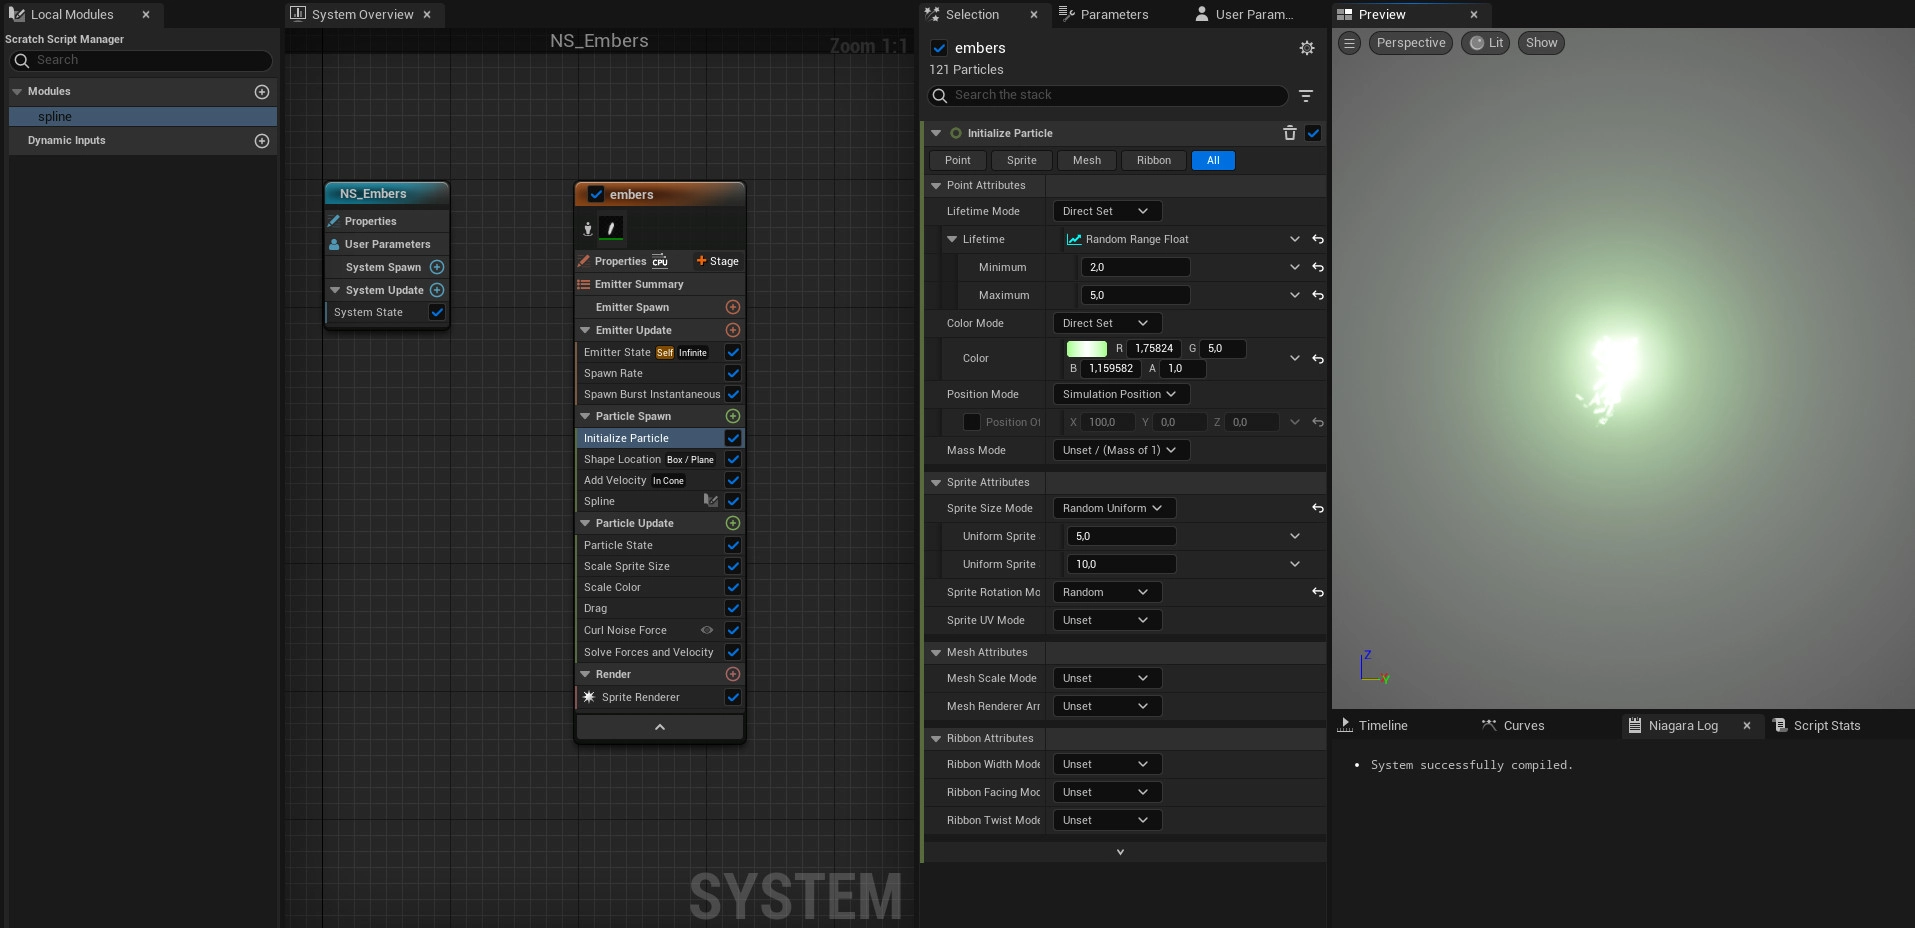This screenshot has height=928, width=1915.
Task: Toggle Curl Noise Force eye visibility
Action: click(707, 630)
